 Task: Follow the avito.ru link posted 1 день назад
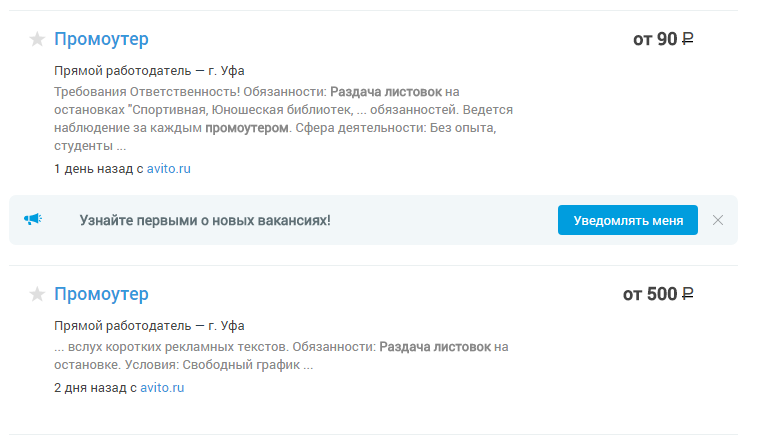tap(169, 169)
